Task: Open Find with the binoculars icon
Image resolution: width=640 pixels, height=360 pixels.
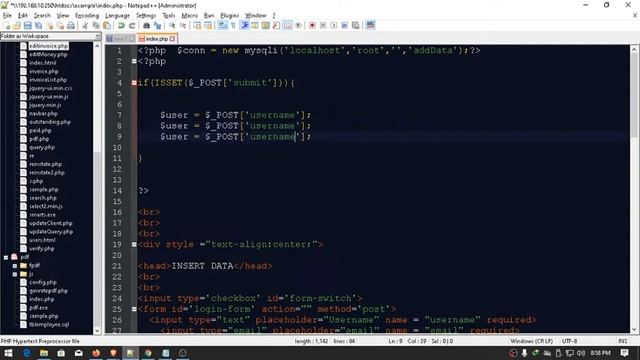Action: click(x=146, y=25)
